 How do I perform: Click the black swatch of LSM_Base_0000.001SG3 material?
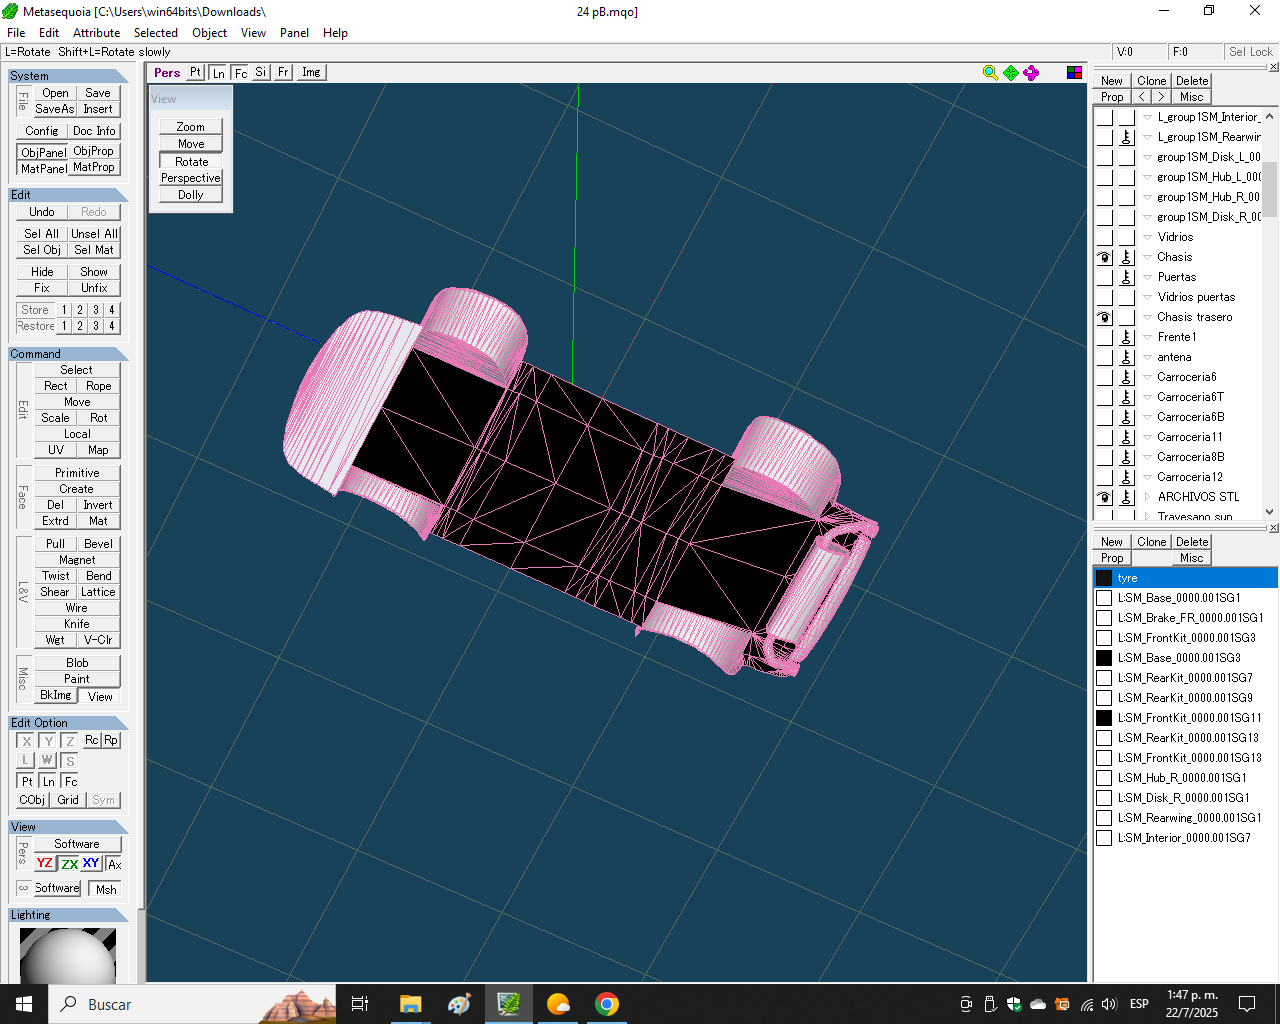tap(1104, 658)
